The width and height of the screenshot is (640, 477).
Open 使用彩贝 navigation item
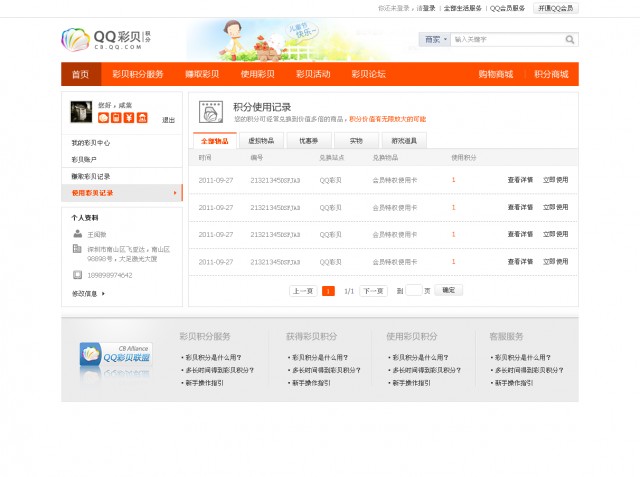click(x=258, y=74)
